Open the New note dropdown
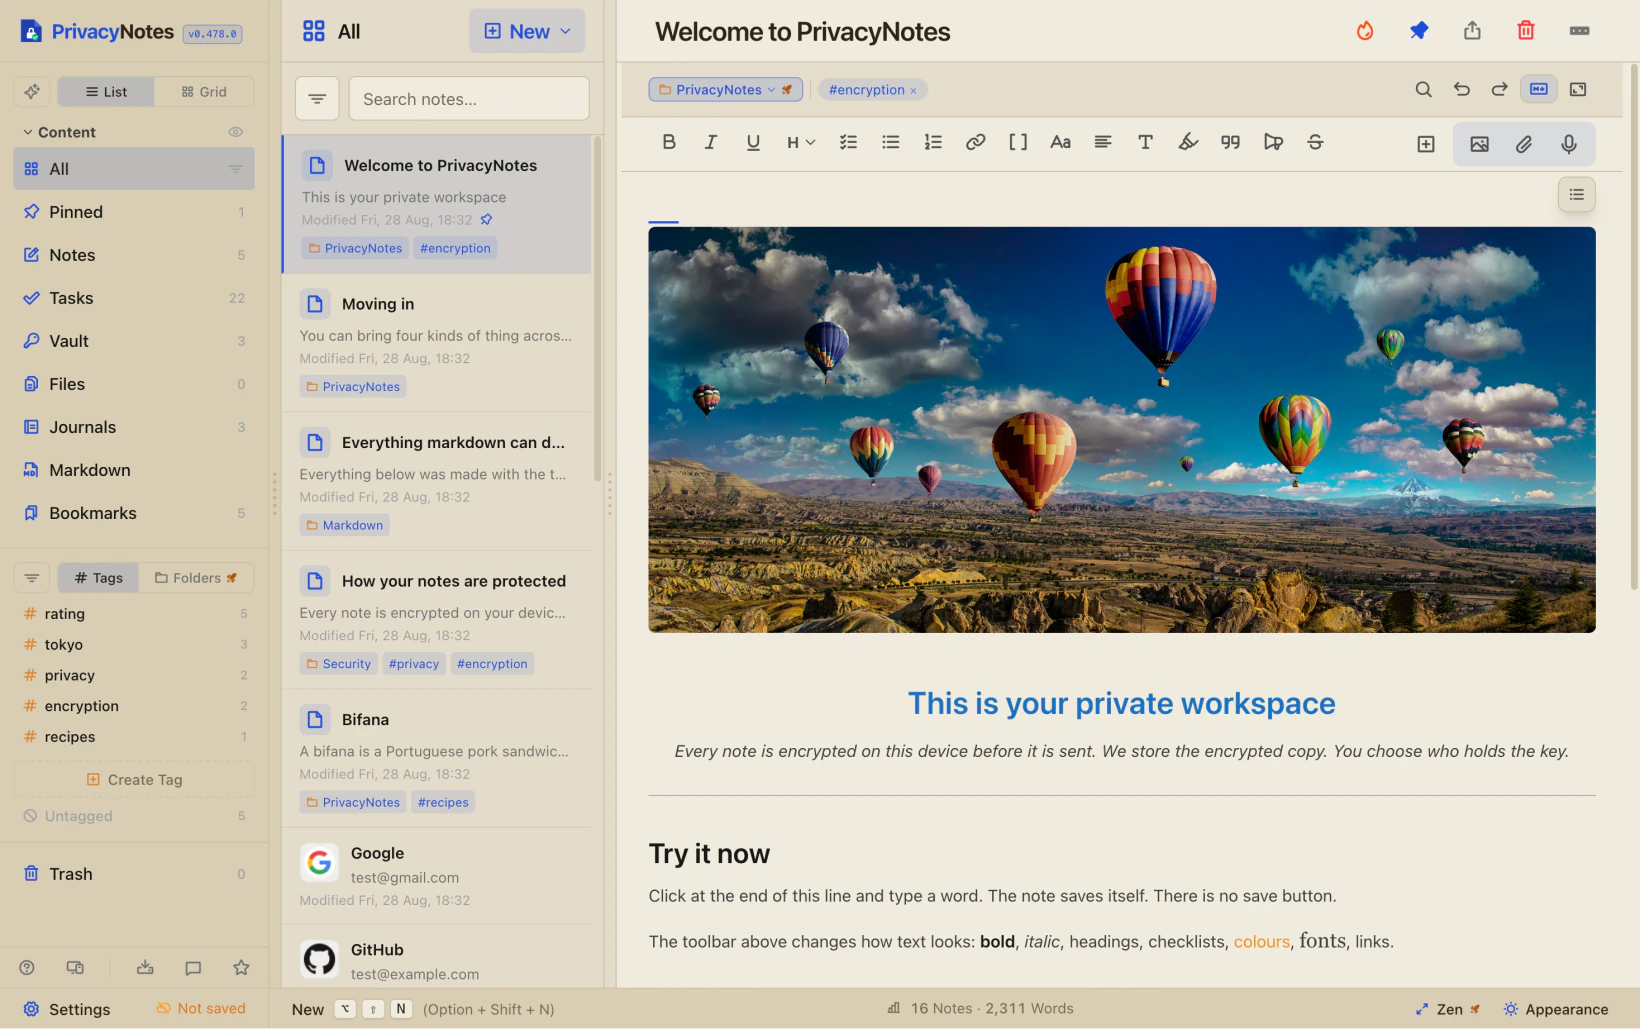 tap(527, 31)
